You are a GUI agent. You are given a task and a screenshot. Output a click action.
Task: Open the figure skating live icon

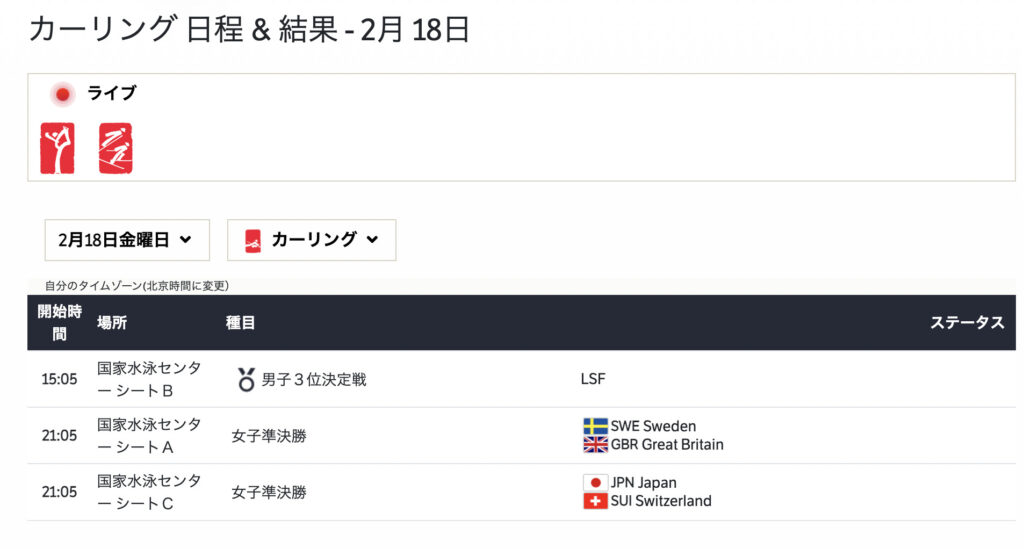tap(57, 148)
